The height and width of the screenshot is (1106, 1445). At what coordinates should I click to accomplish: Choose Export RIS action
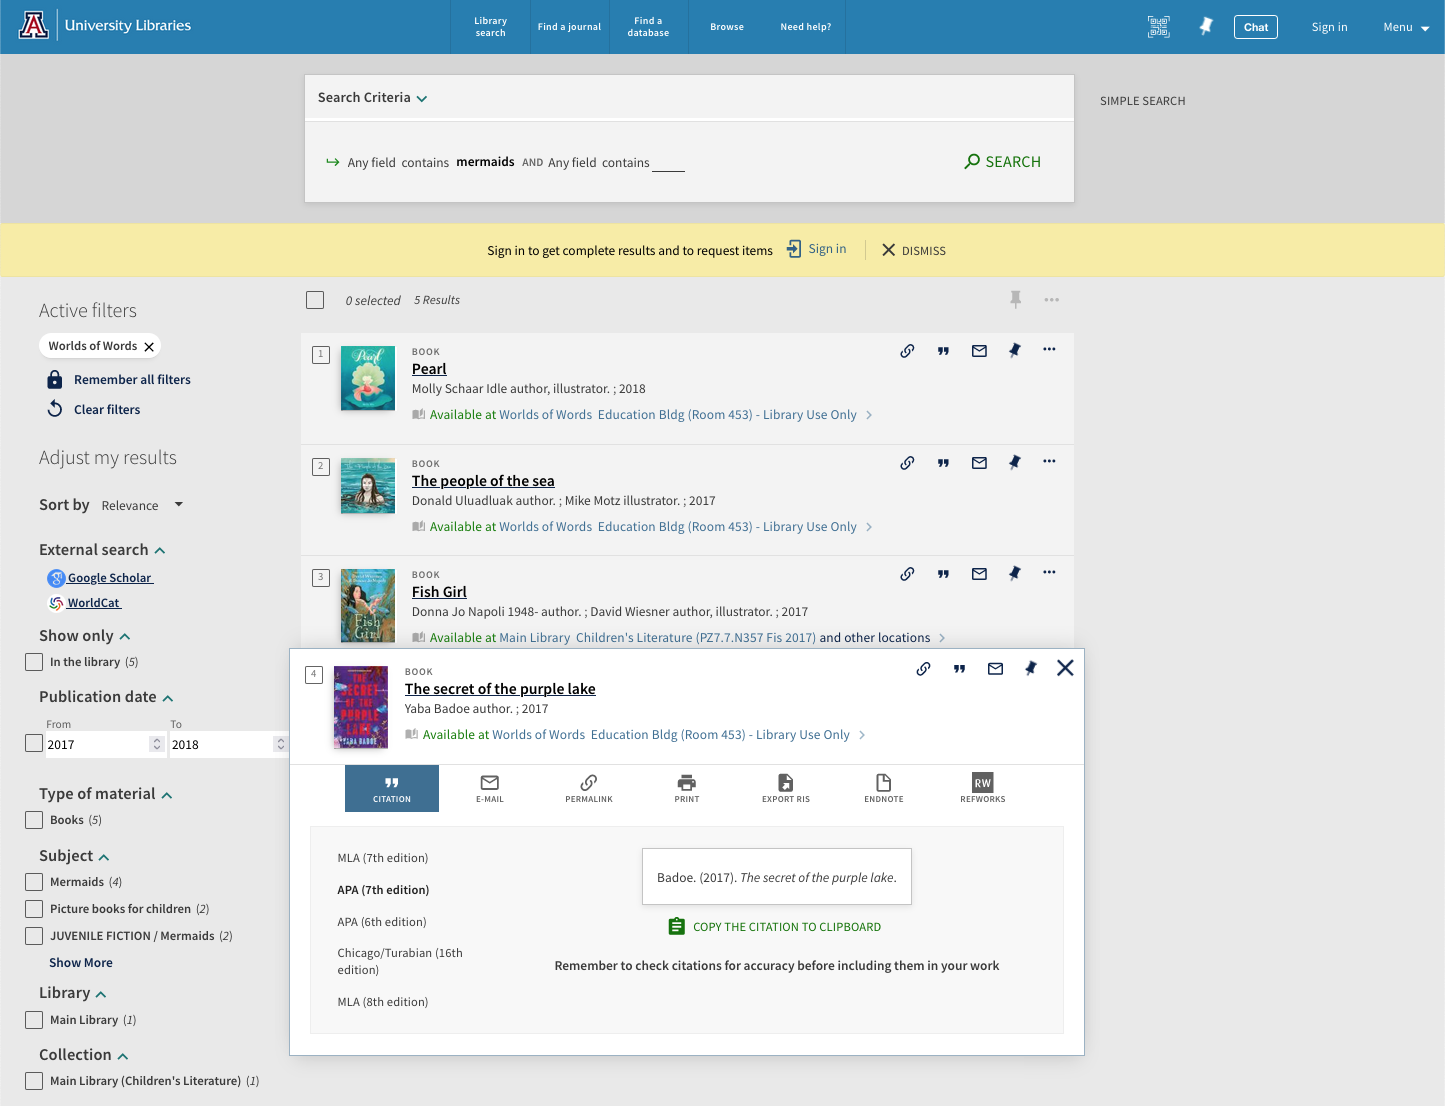click(x=785, y=788)
